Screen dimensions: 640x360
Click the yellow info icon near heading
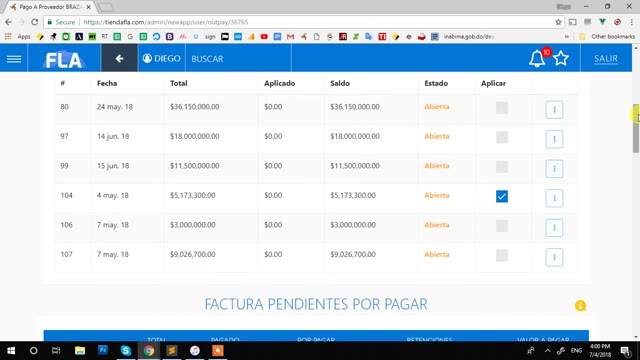click(580, 305)
